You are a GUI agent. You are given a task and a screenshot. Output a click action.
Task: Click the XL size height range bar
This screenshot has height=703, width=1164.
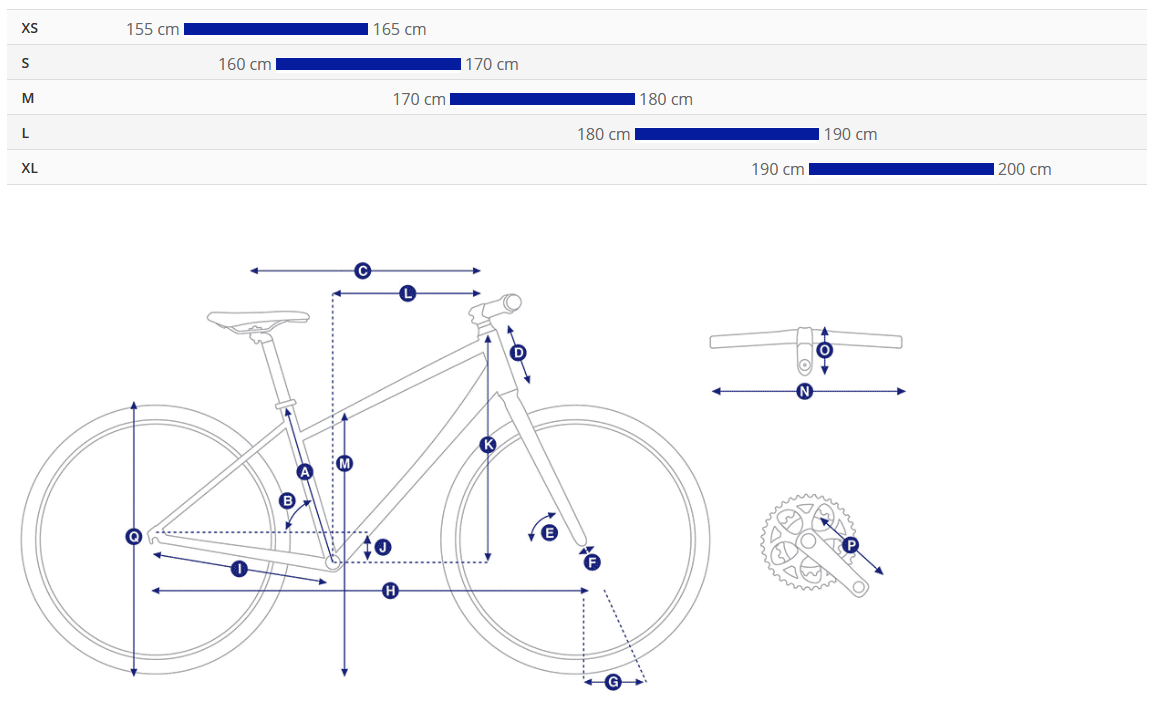click(x=901, y=169)
